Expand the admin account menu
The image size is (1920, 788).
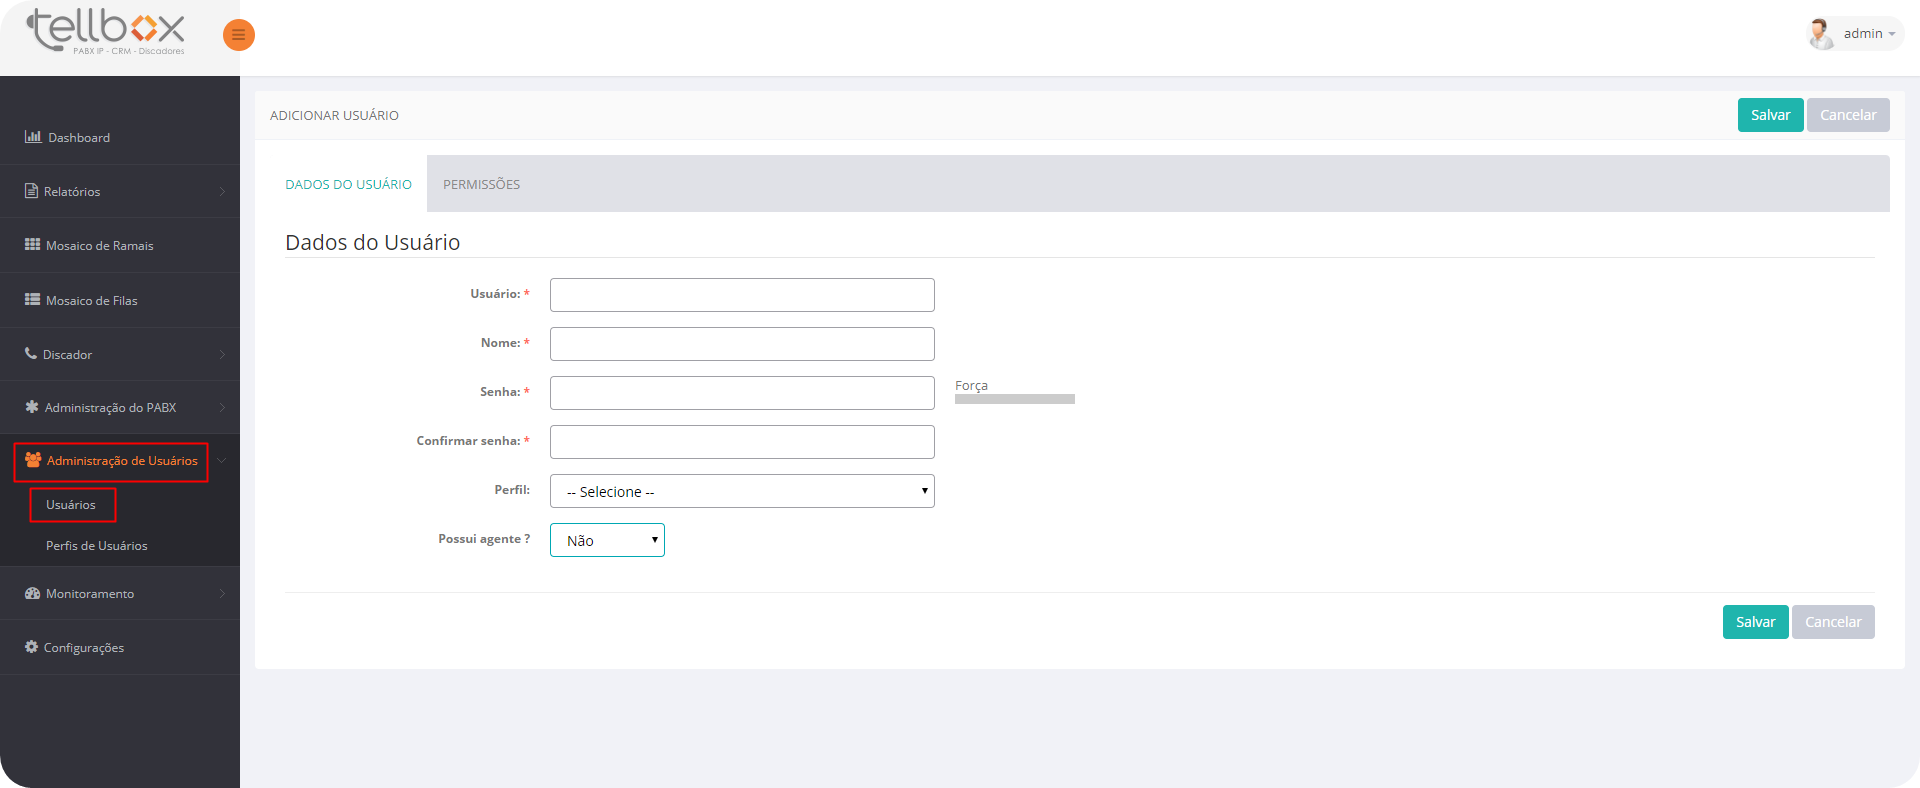point(1869,34)
